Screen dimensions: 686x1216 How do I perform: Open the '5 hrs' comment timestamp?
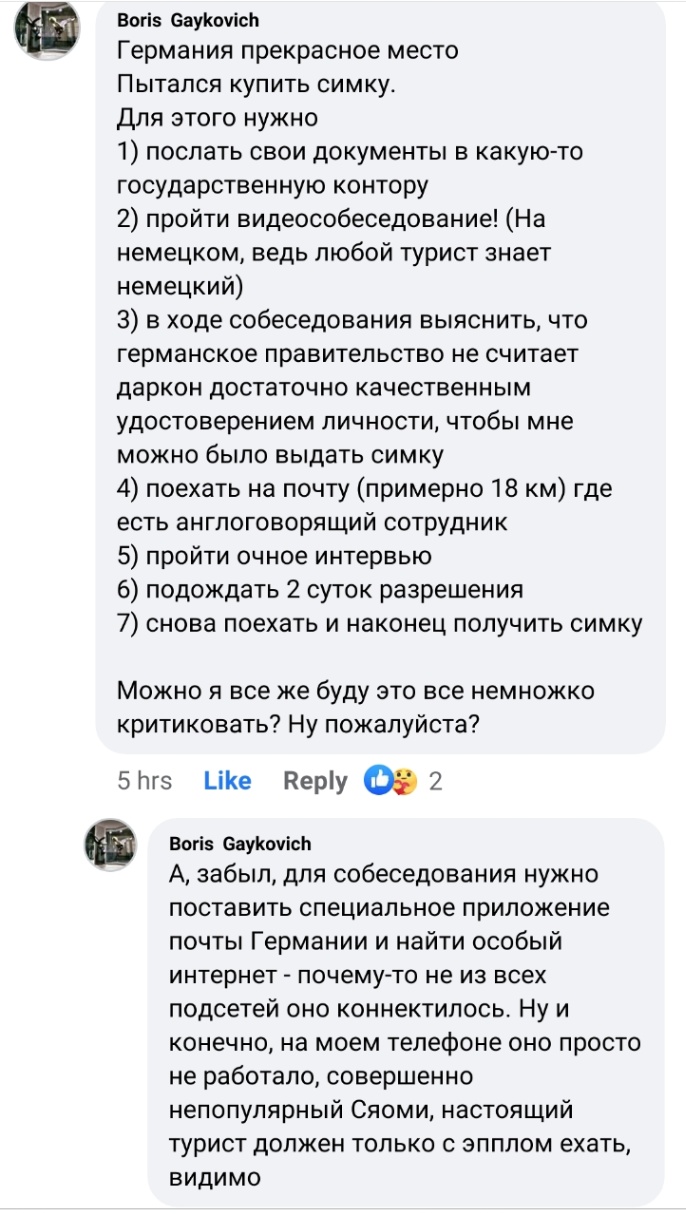point(145,781)
